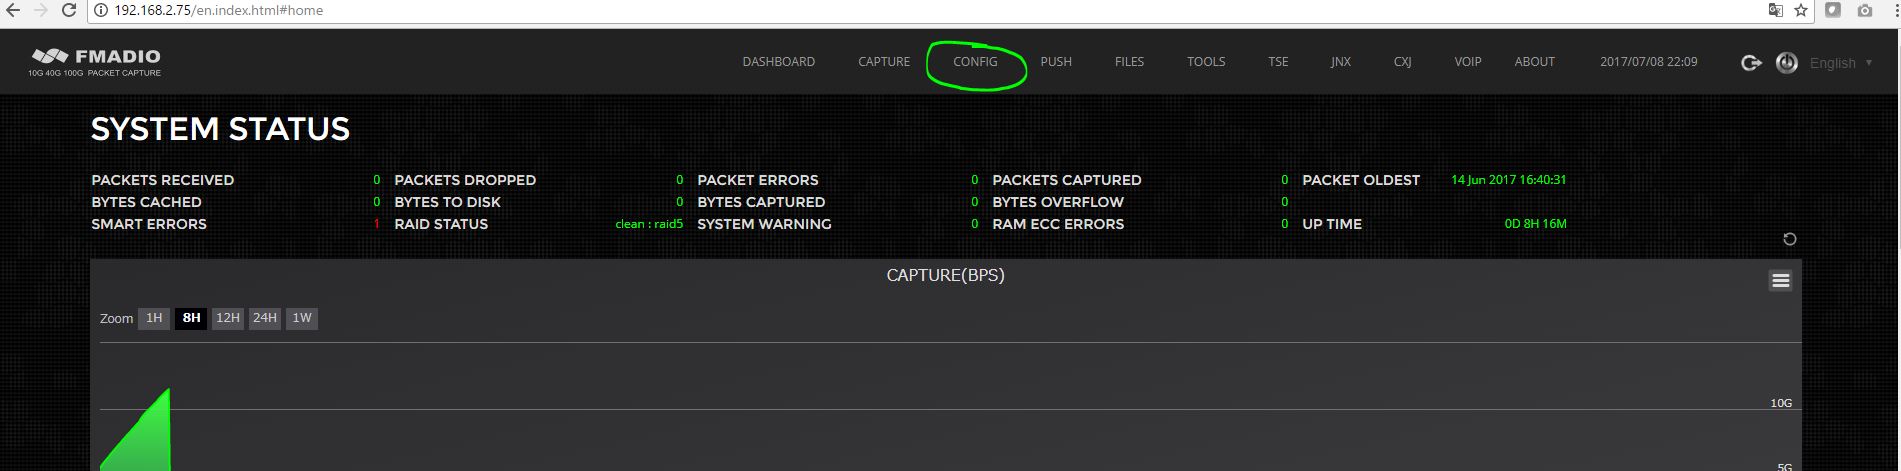Click the camera extension icon

click(x=1865, y=10)
